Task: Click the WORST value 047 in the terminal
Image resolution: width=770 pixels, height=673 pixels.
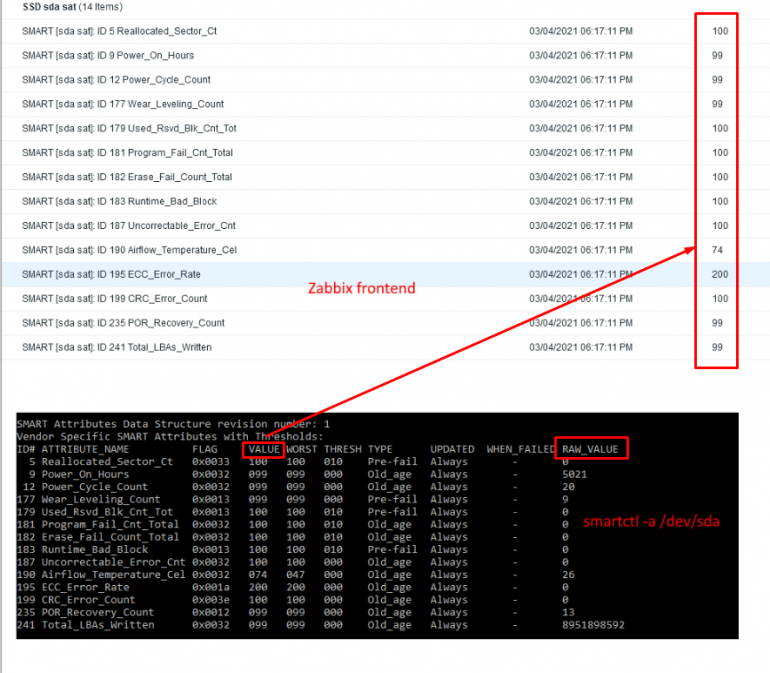Action: 296,575
